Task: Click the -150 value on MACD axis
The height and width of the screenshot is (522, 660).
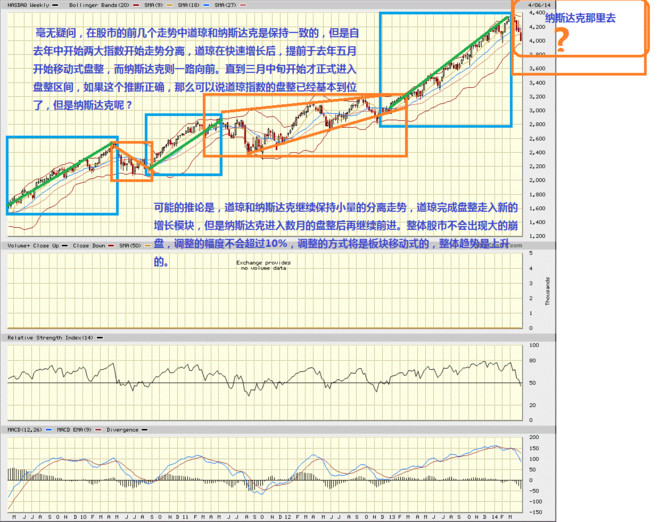Action: (535, 512)
